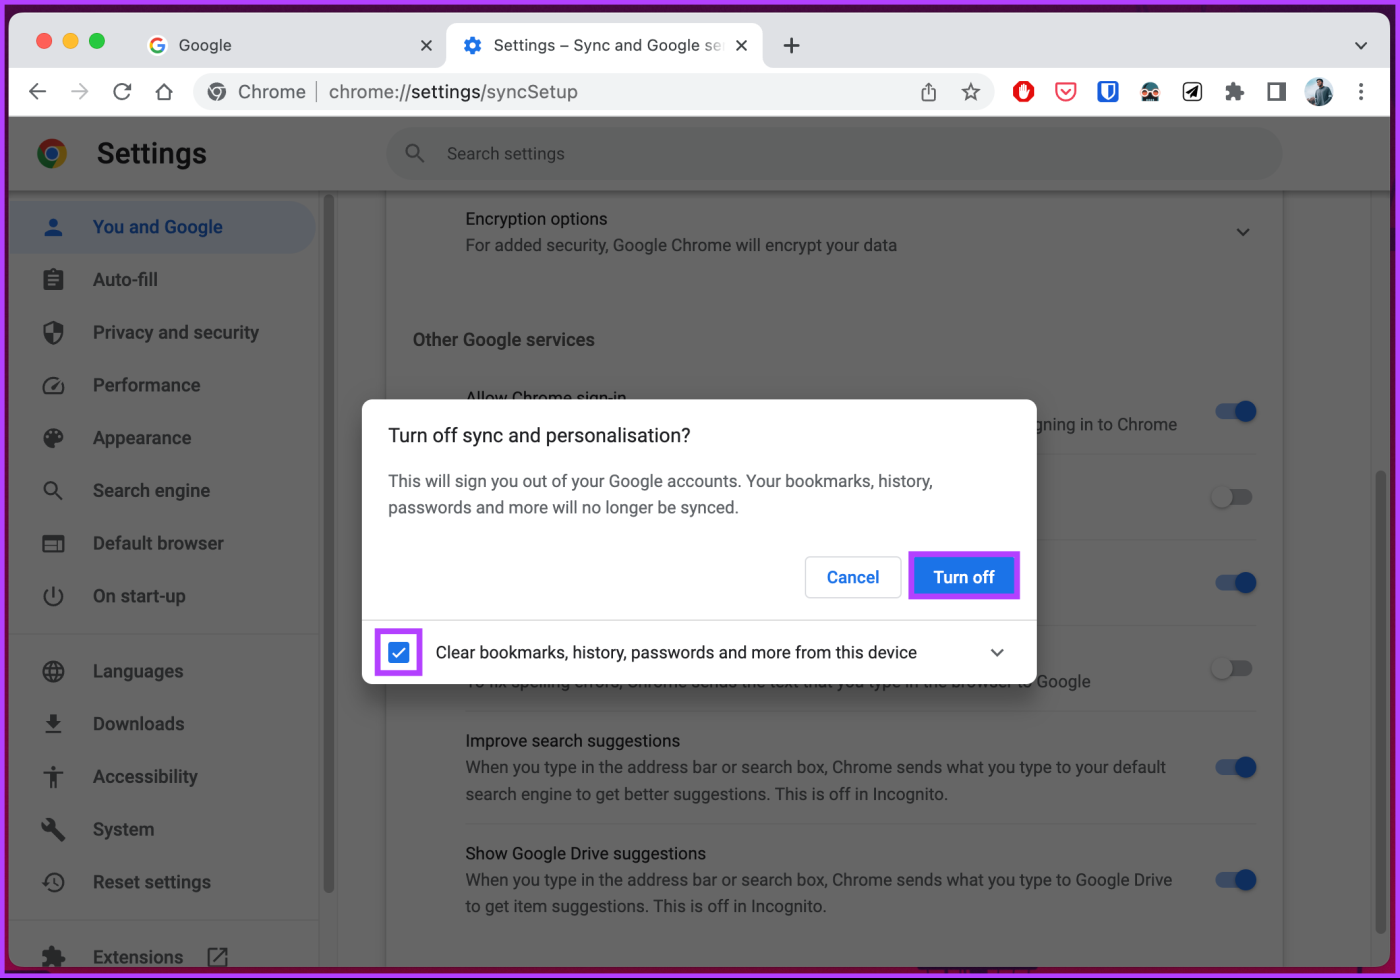Click the Pocket extension icon
Screen dimensions: 1400x980
coord(1065,91)
